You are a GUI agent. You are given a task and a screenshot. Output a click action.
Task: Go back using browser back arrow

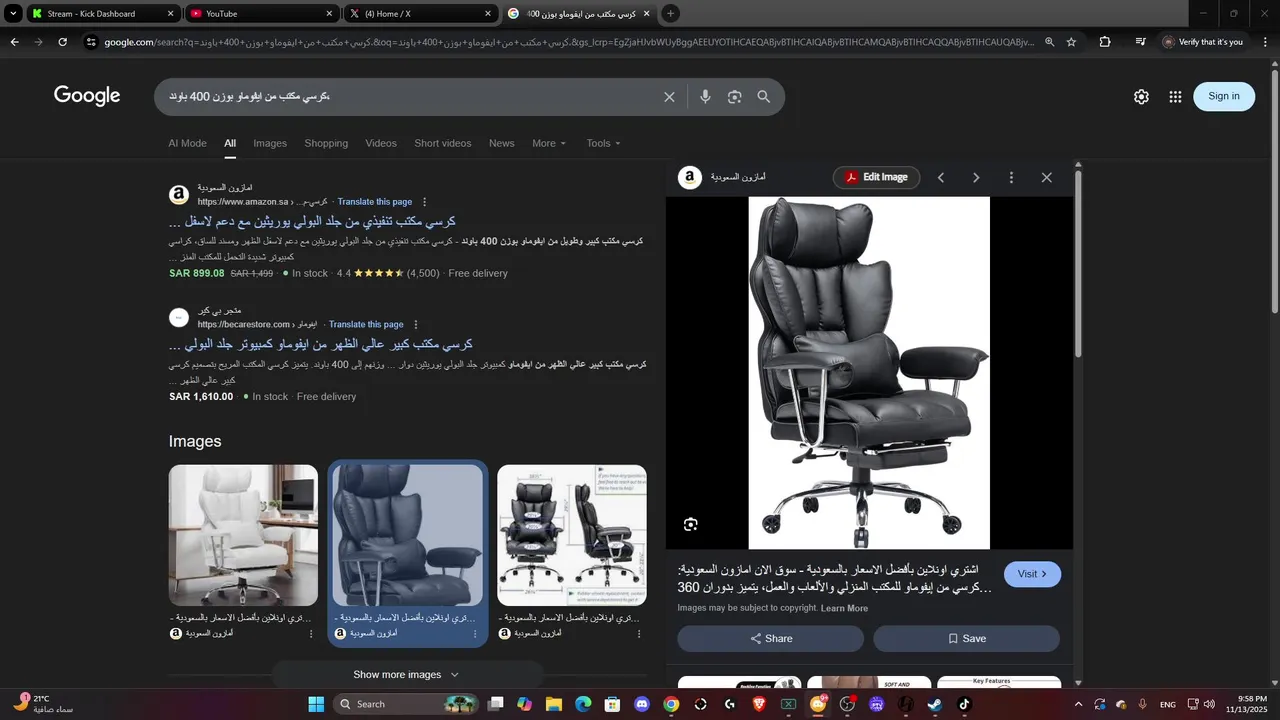[14, 42]
